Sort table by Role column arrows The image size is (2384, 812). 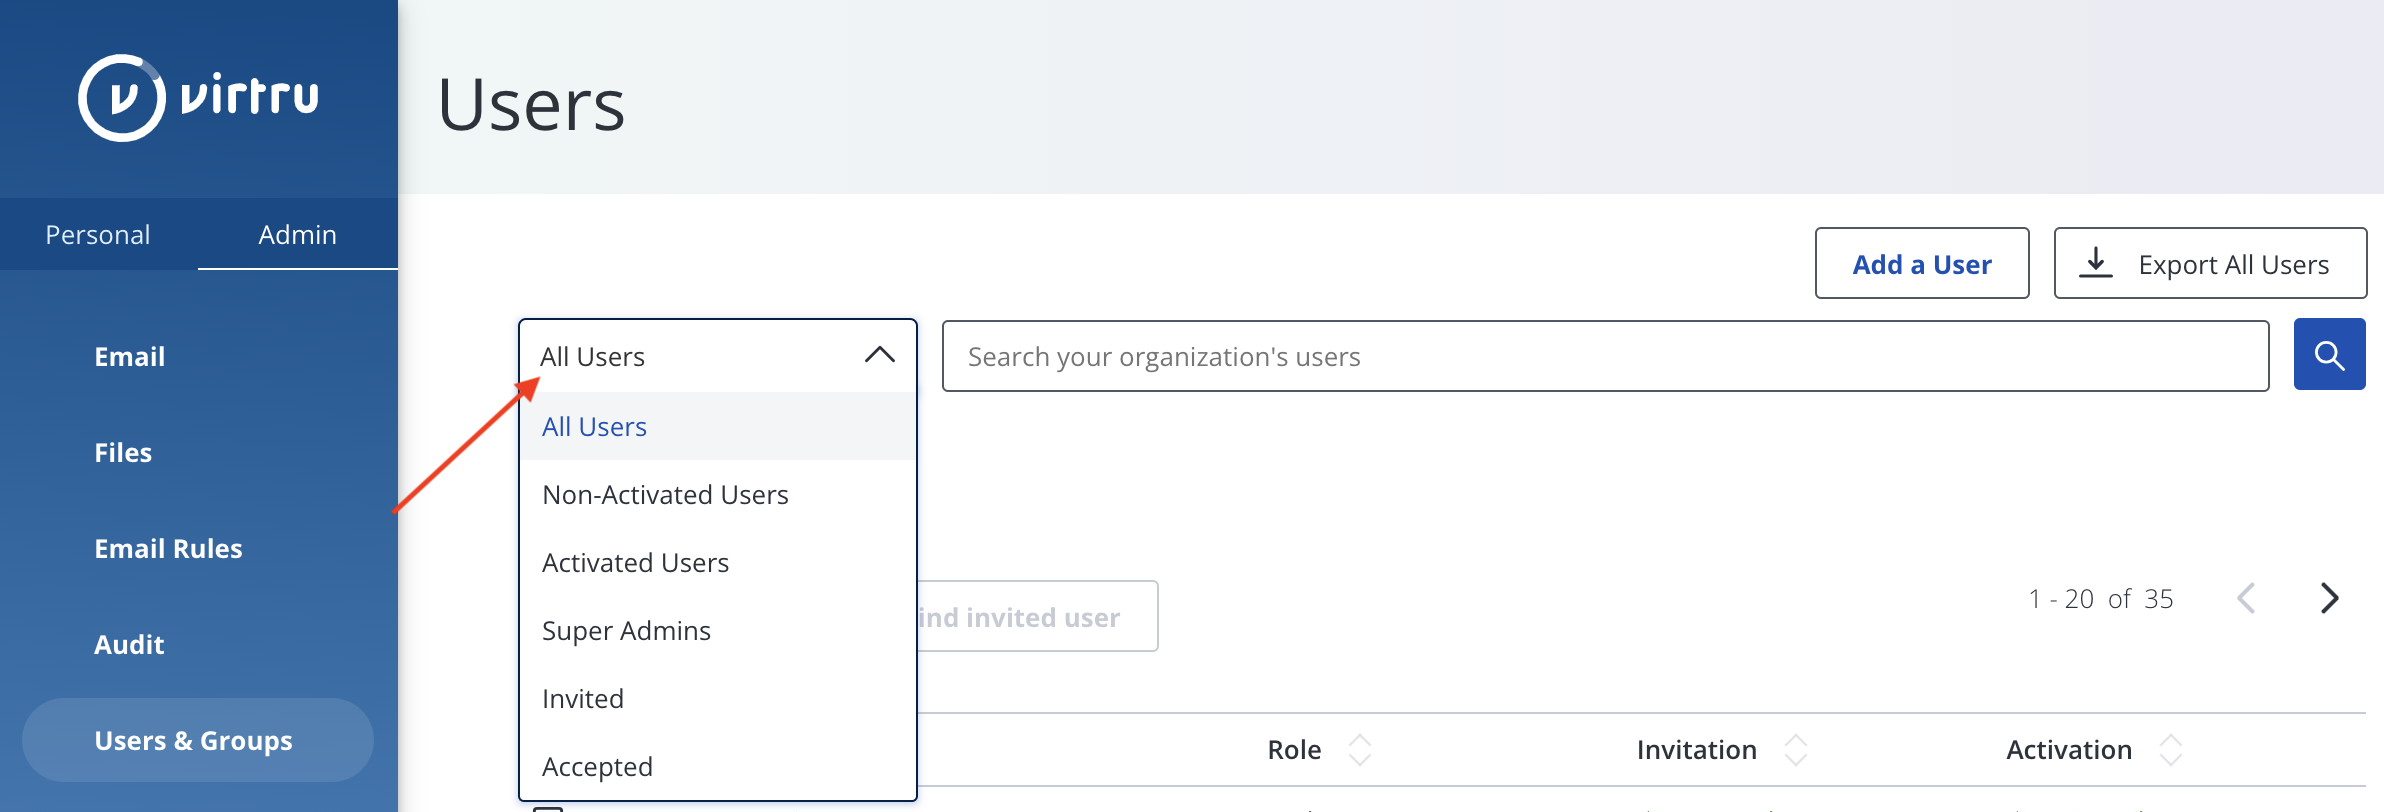1360,750
